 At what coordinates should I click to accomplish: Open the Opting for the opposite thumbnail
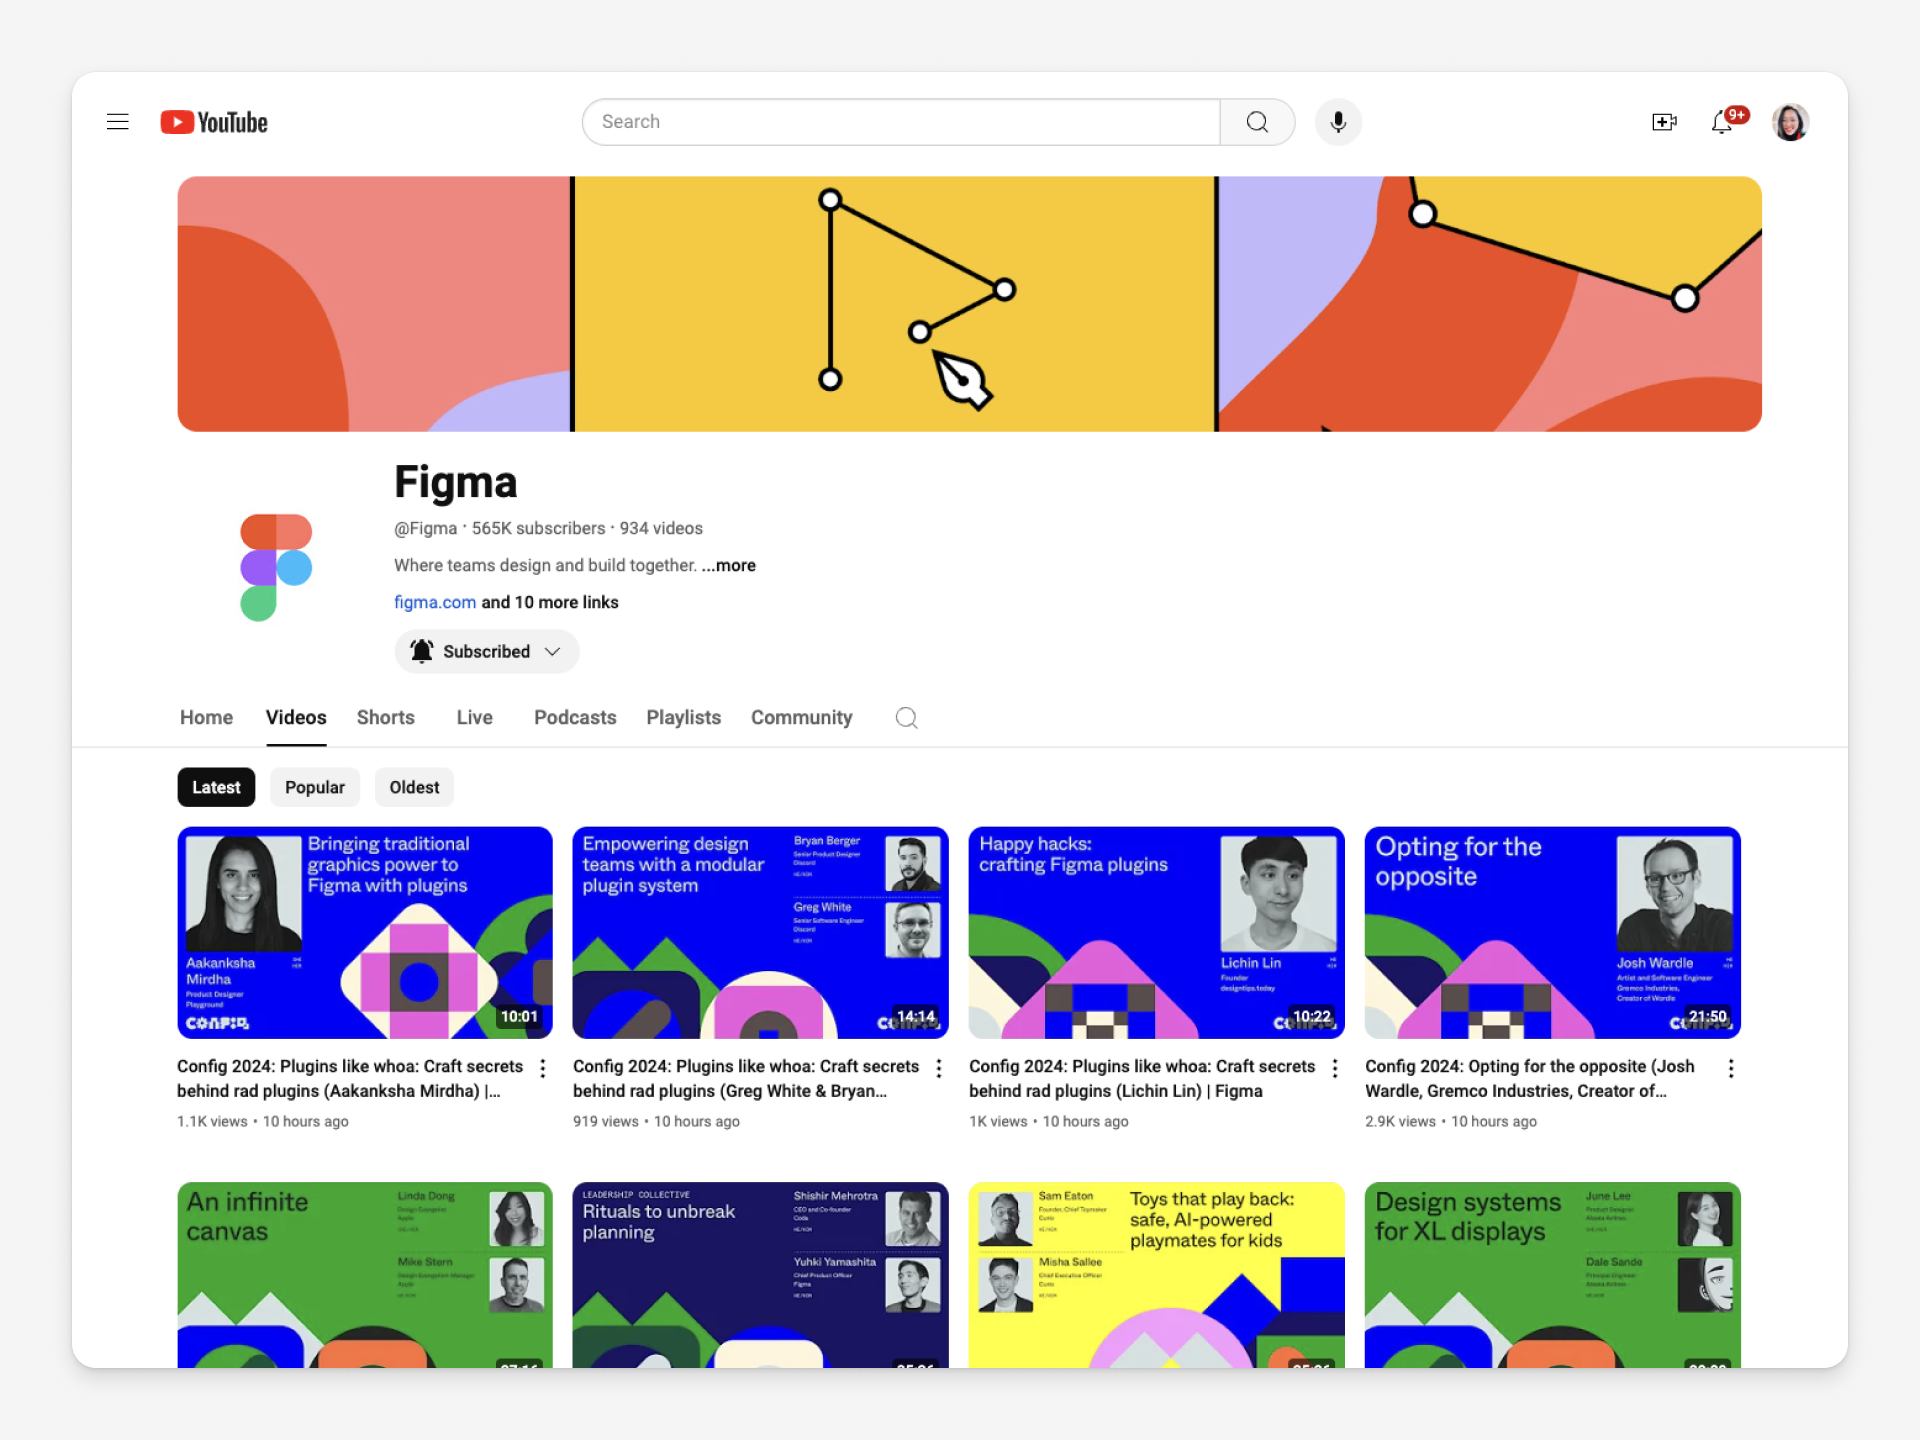coord(1553,932)
